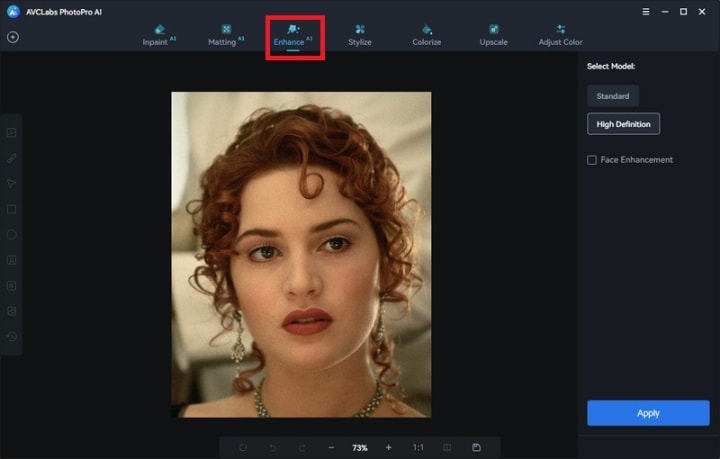
Task: Click the redo arrow
Action: 302,447
